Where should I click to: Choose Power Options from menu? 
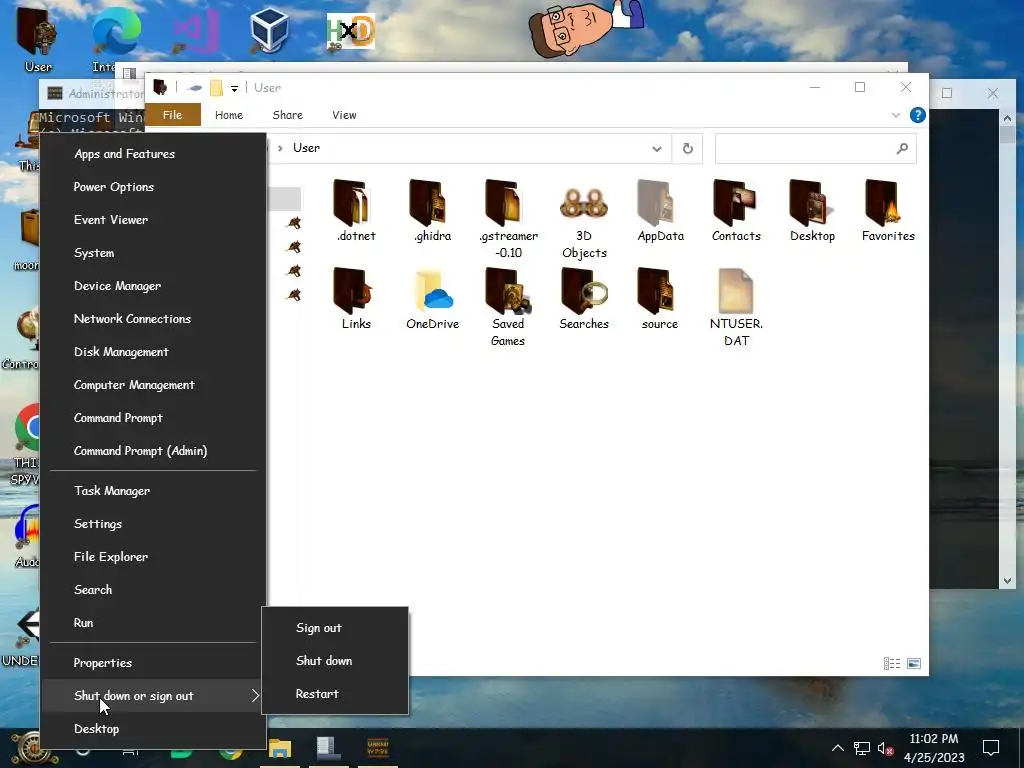pyautogui.click(x=153, y=187)
